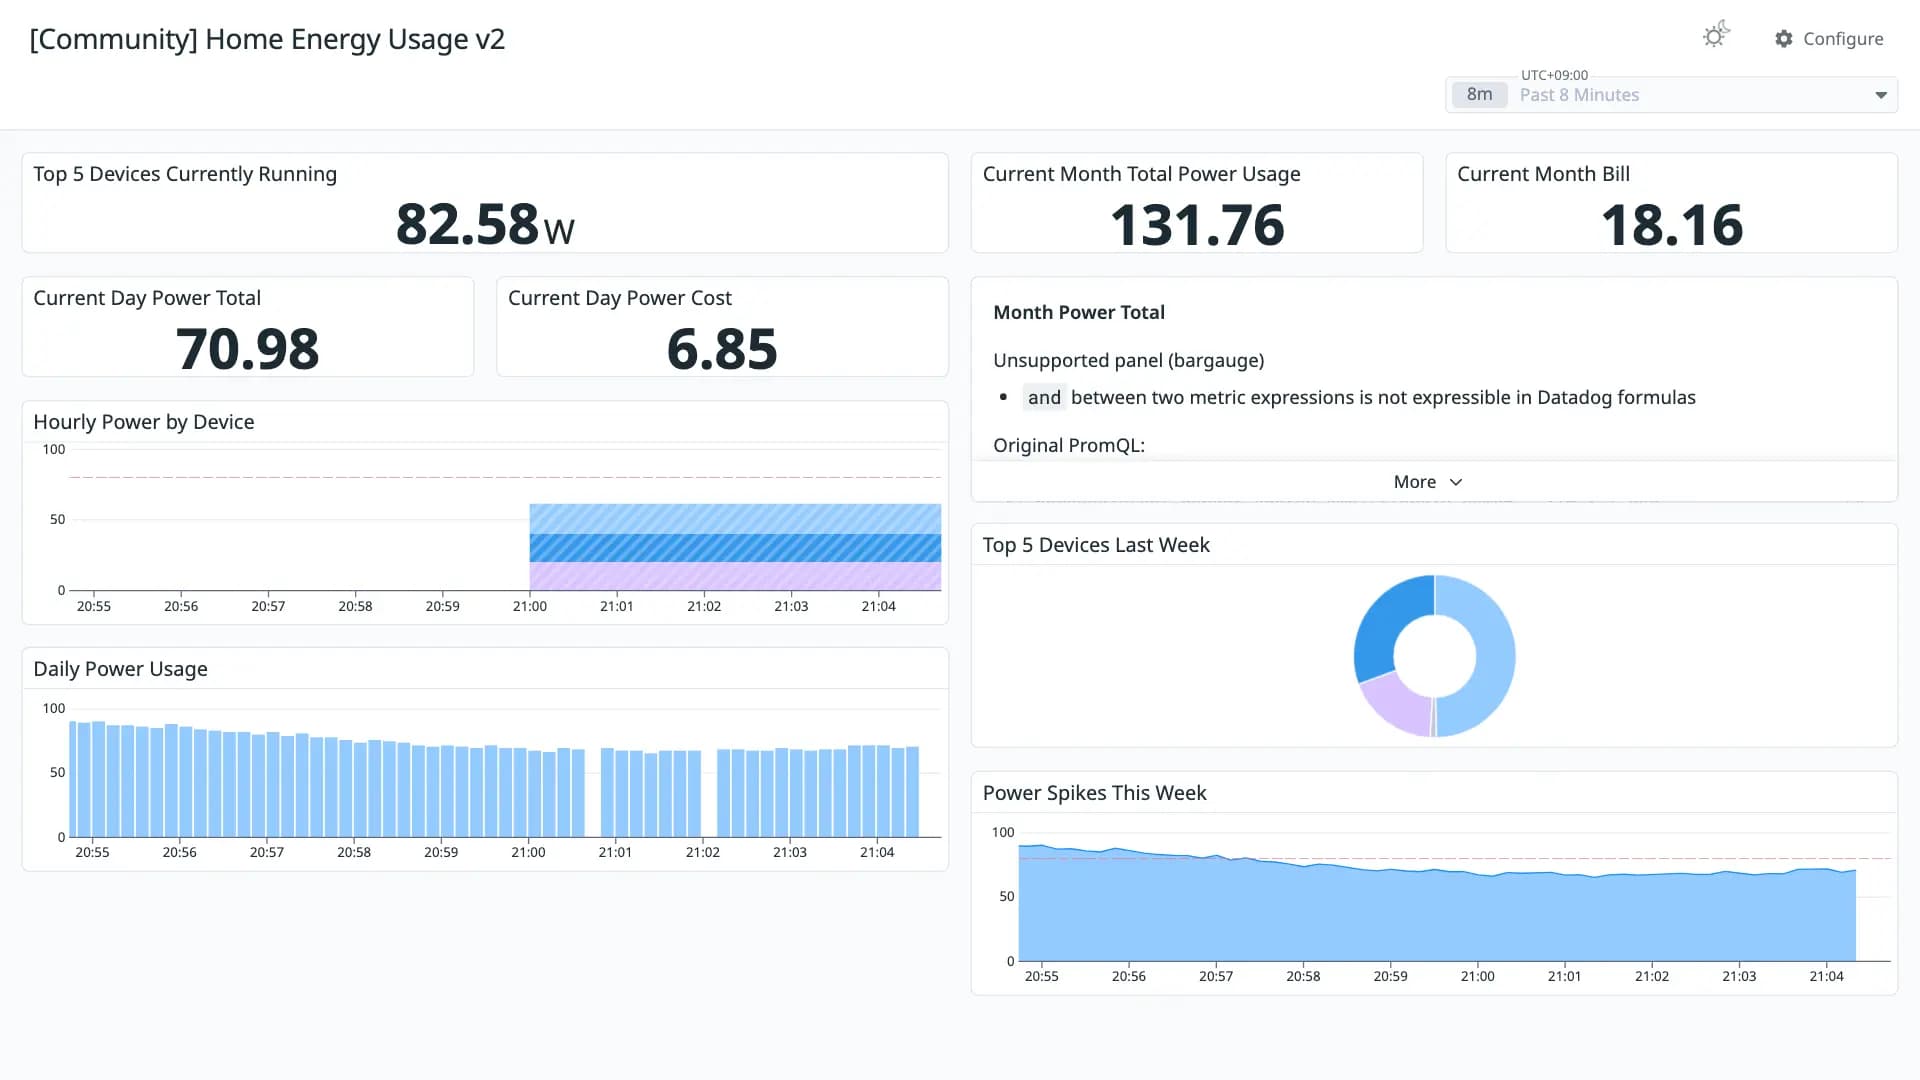Click the Daily Power Usage title

coord(120,669)
